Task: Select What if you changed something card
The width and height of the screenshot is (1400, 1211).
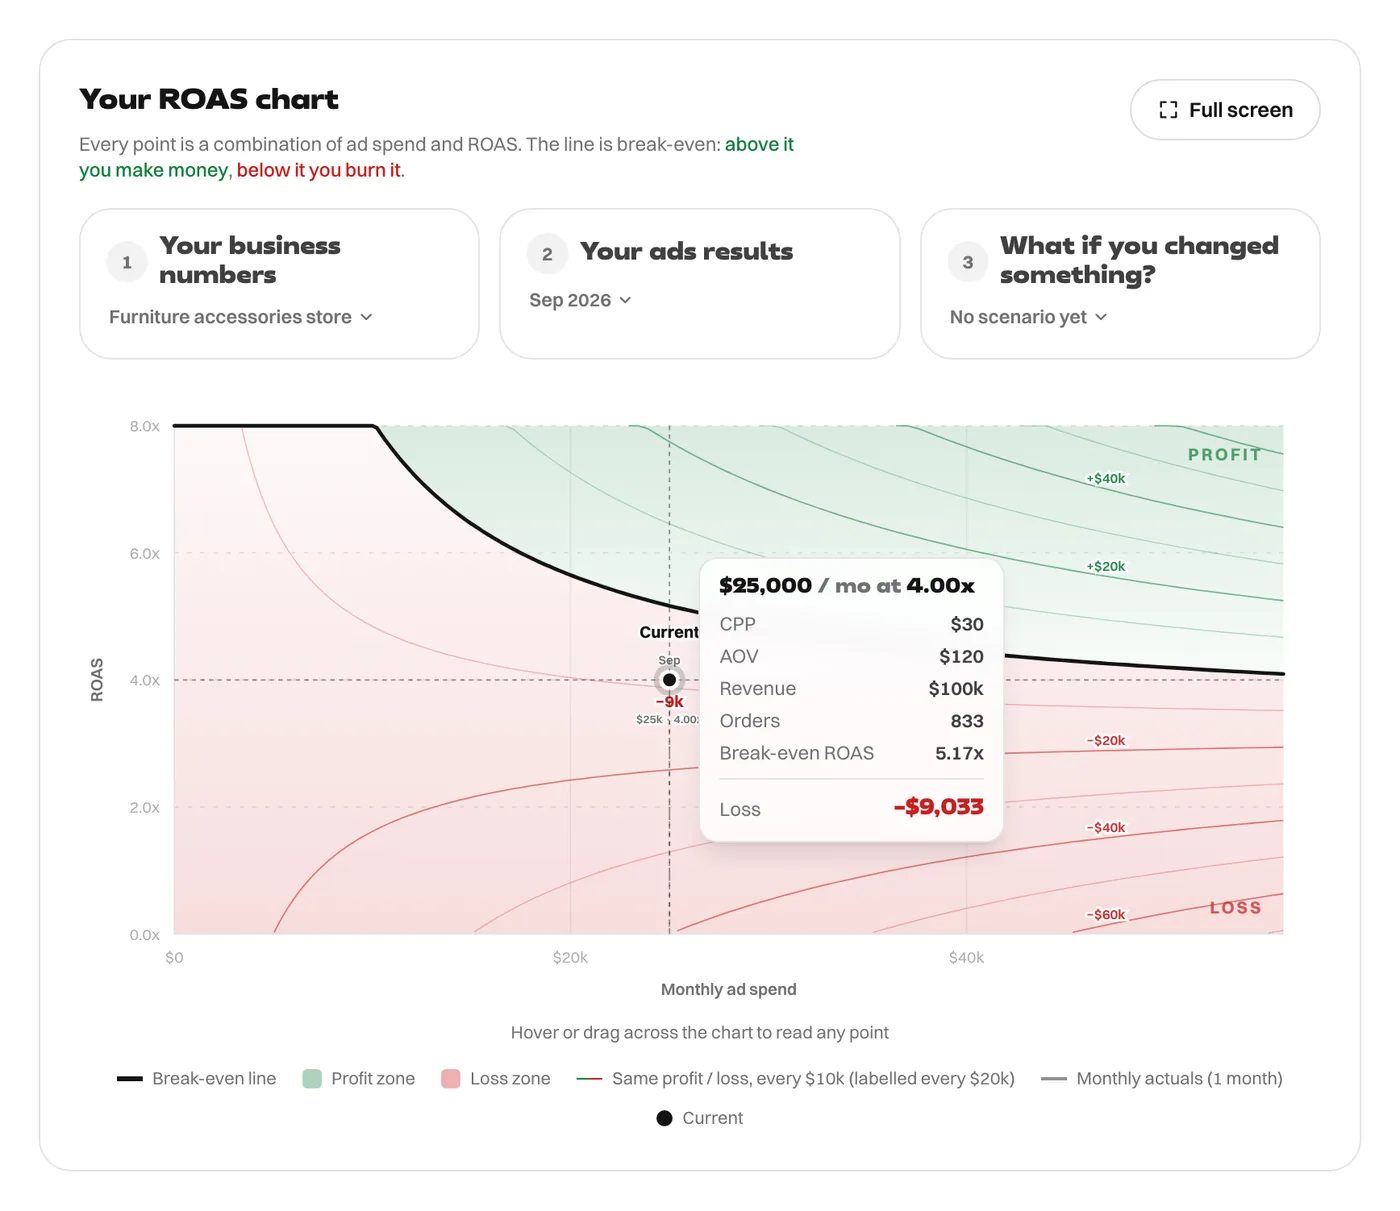Action: click(1120, 284)
